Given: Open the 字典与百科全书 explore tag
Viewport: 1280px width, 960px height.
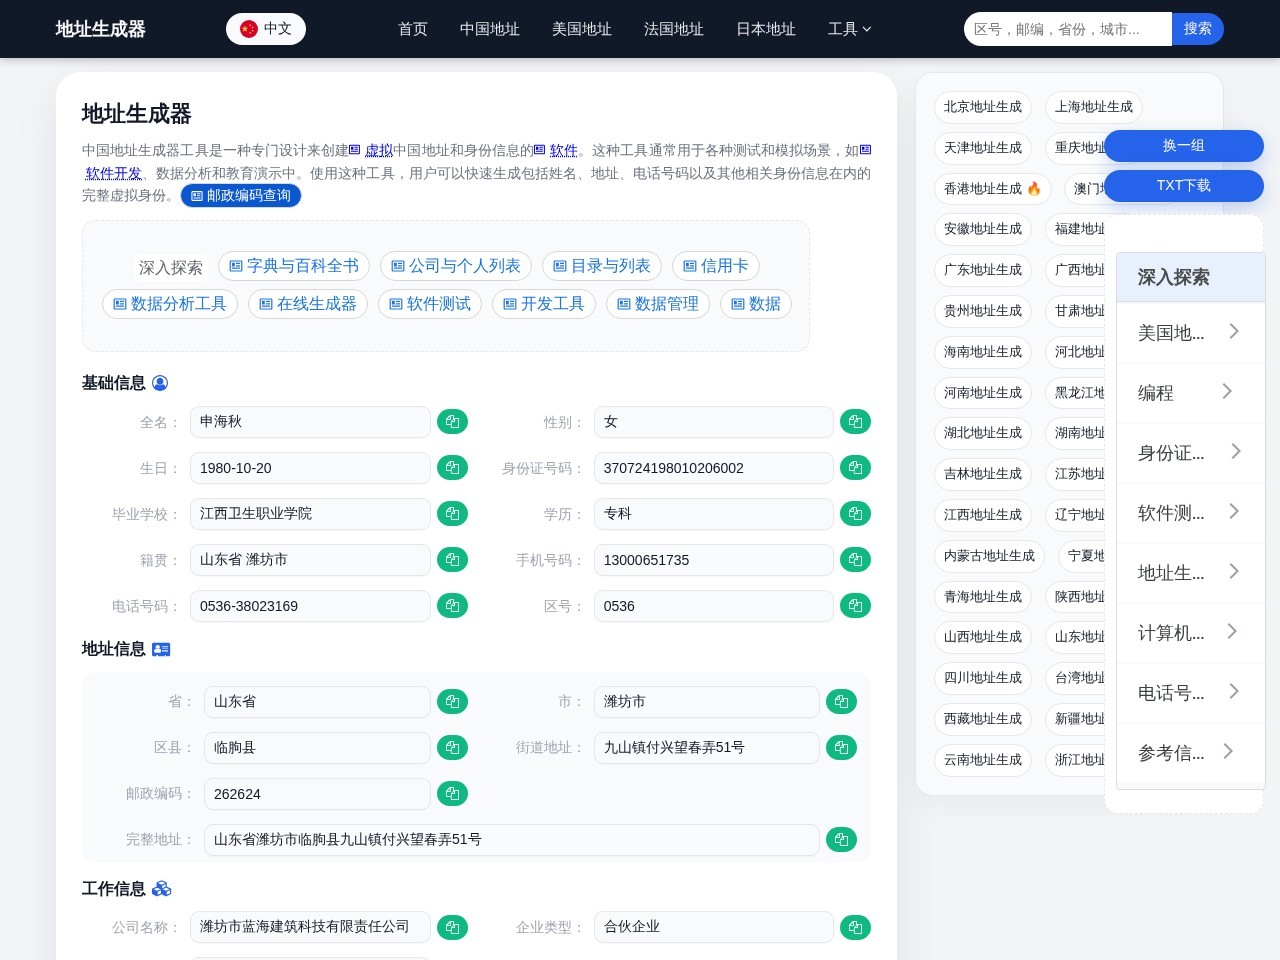Looking at the screenshot, I should coord(294,266).
